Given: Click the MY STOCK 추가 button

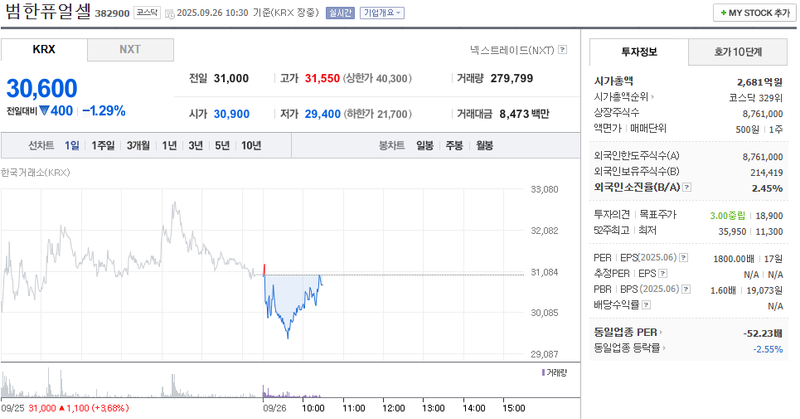Looking at the screenshot, I should [755, 13].
